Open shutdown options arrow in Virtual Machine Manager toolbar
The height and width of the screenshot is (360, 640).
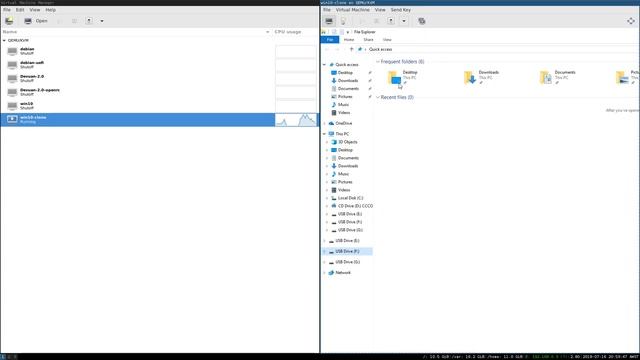pos(102,21)
